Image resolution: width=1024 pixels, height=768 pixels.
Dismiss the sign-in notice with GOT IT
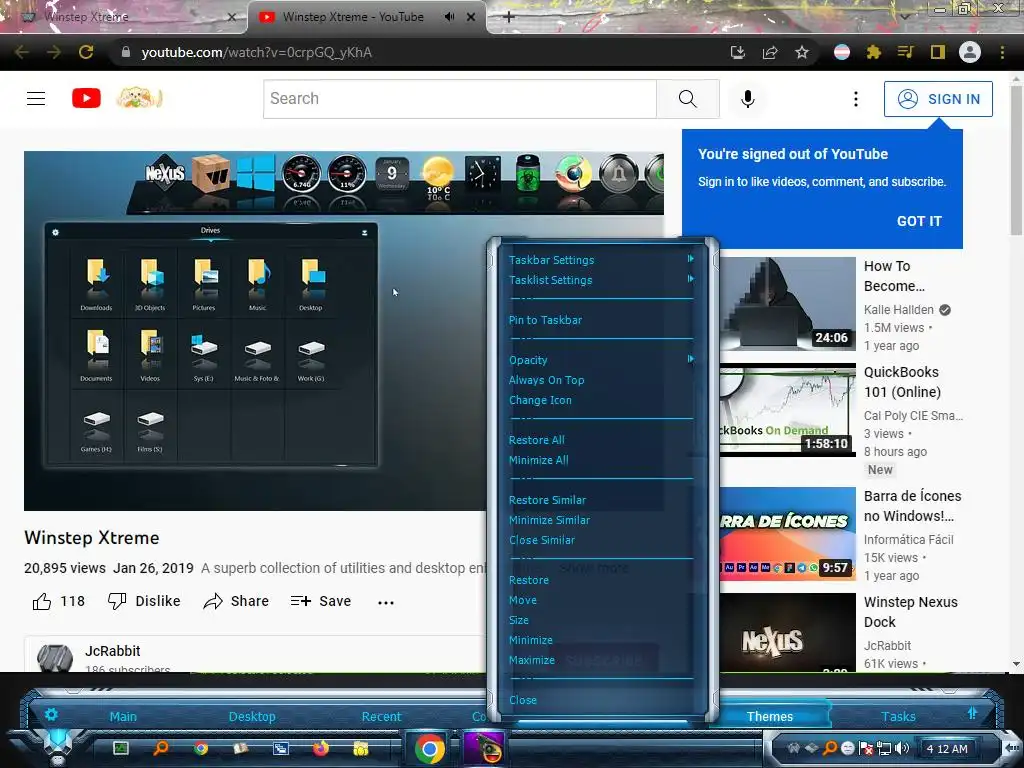pyautogui.click(x=919, y=221)
